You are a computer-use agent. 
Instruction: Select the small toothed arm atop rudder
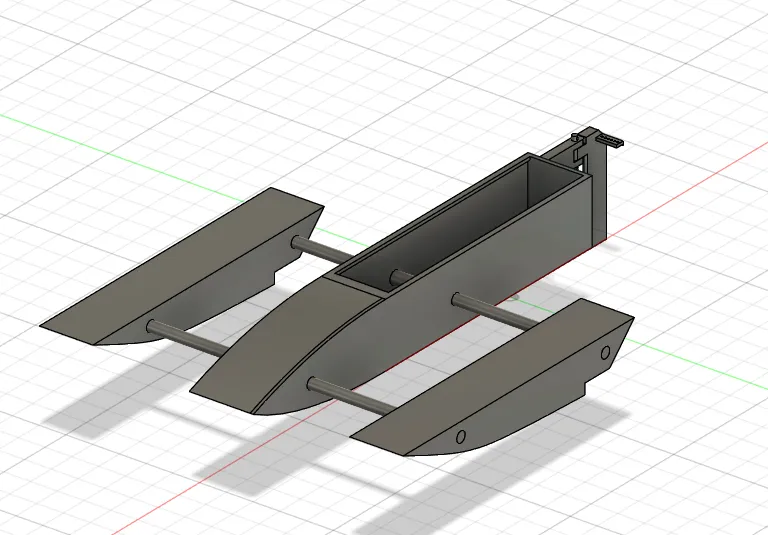coord(610,141)
